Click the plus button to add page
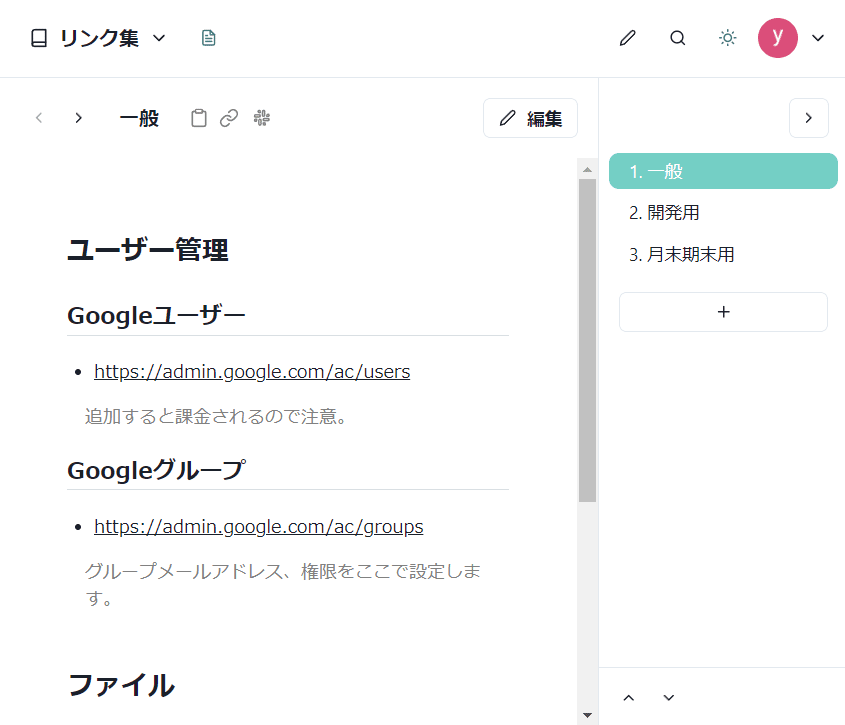 coord(723,312)
